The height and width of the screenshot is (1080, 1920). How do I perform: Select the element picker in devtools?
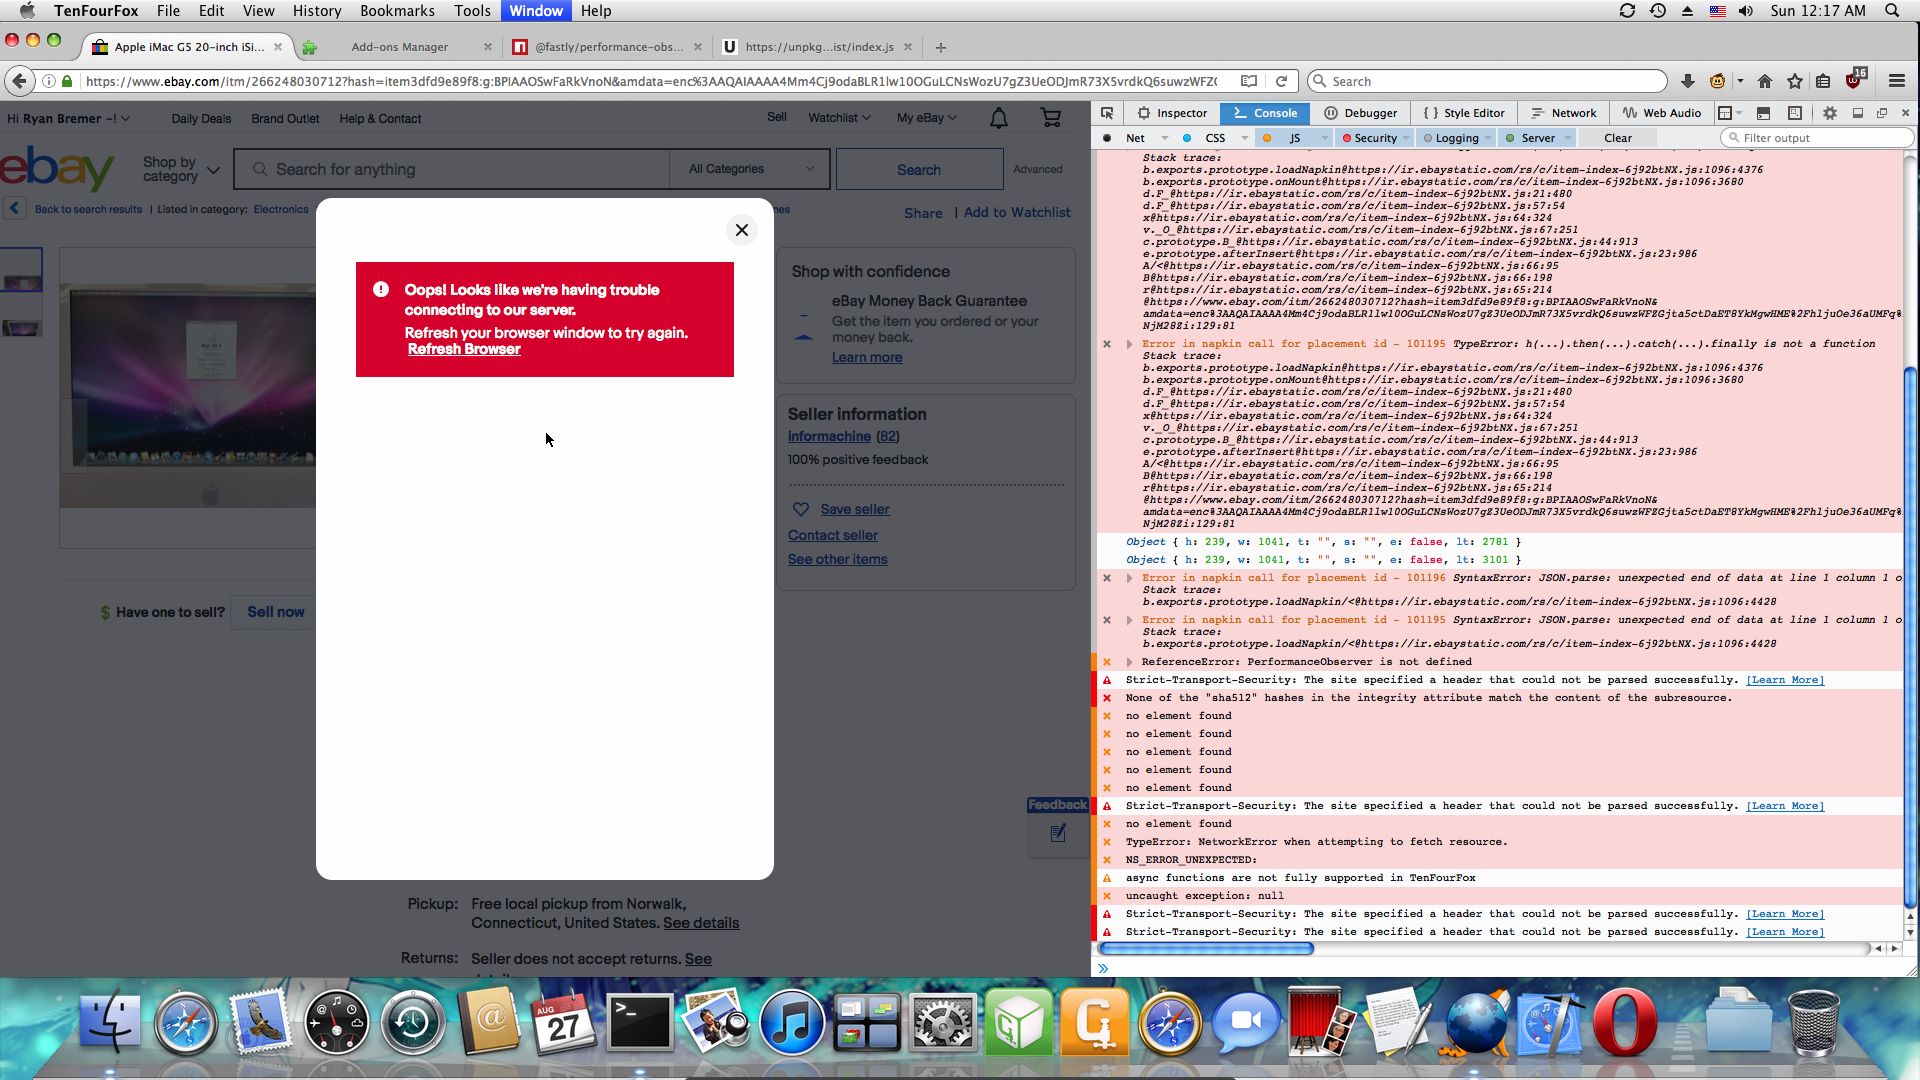coord(1107,113)
